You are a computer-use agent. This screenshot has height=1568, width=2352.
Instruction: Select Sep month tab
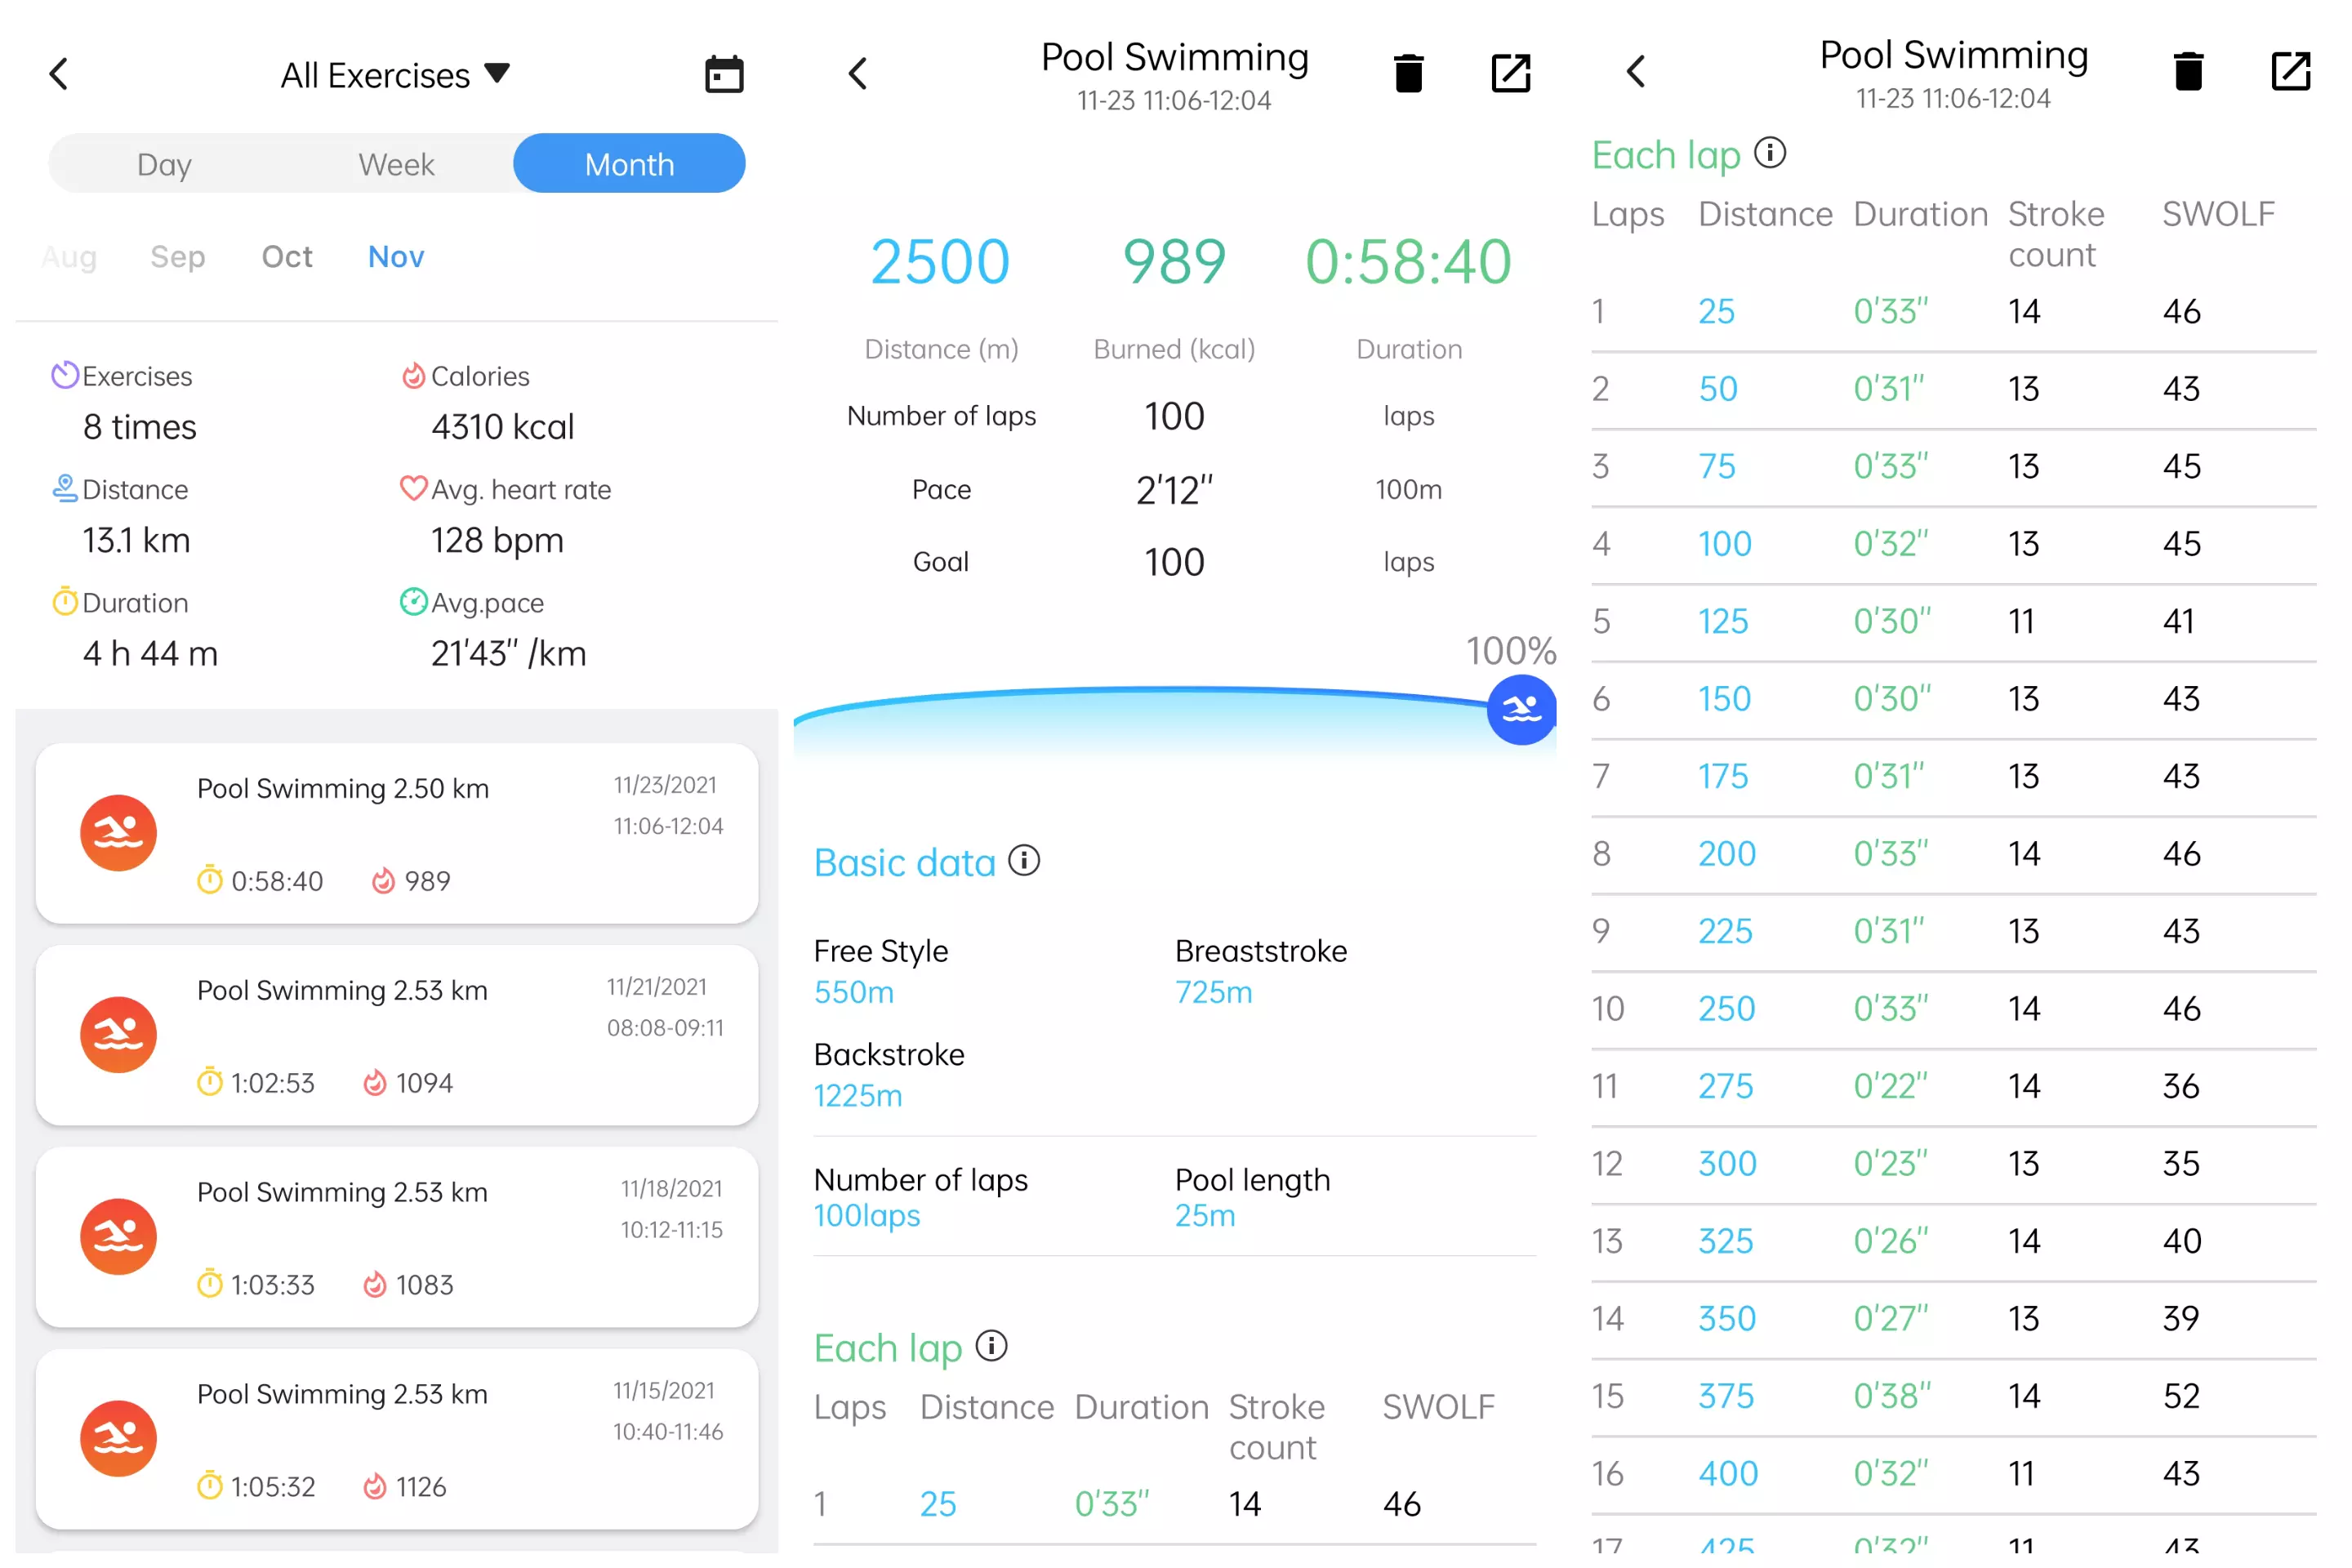(x=178, y=257)
